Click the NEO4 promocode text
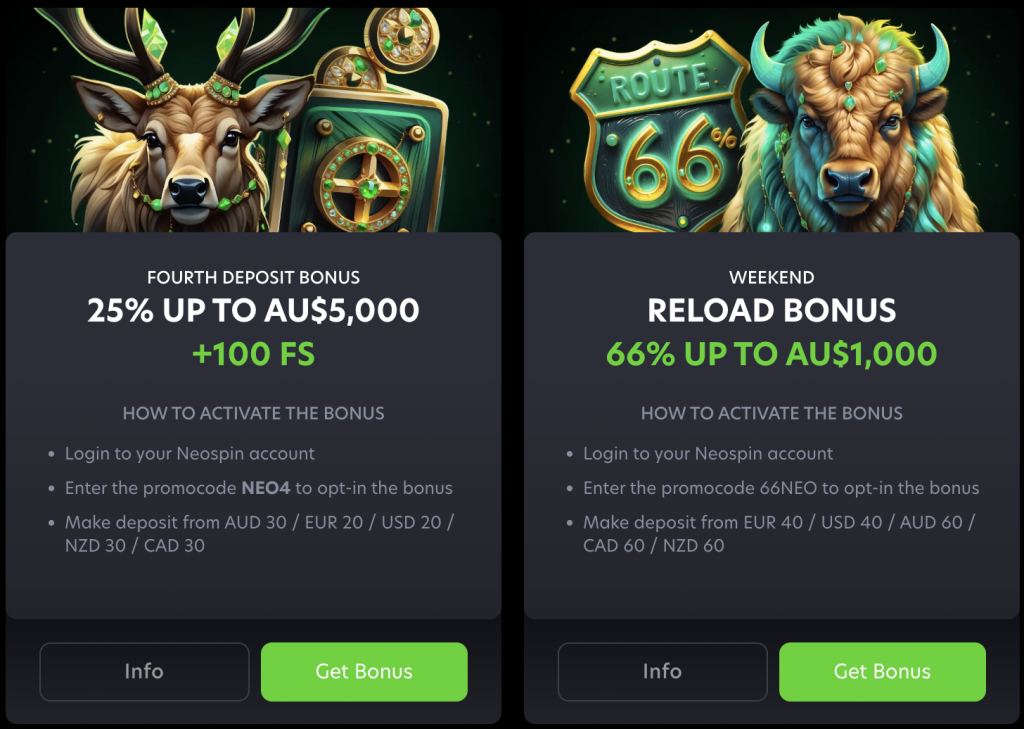The height and width of the screenshot is (729, 1024). click(x=265, y=488)
